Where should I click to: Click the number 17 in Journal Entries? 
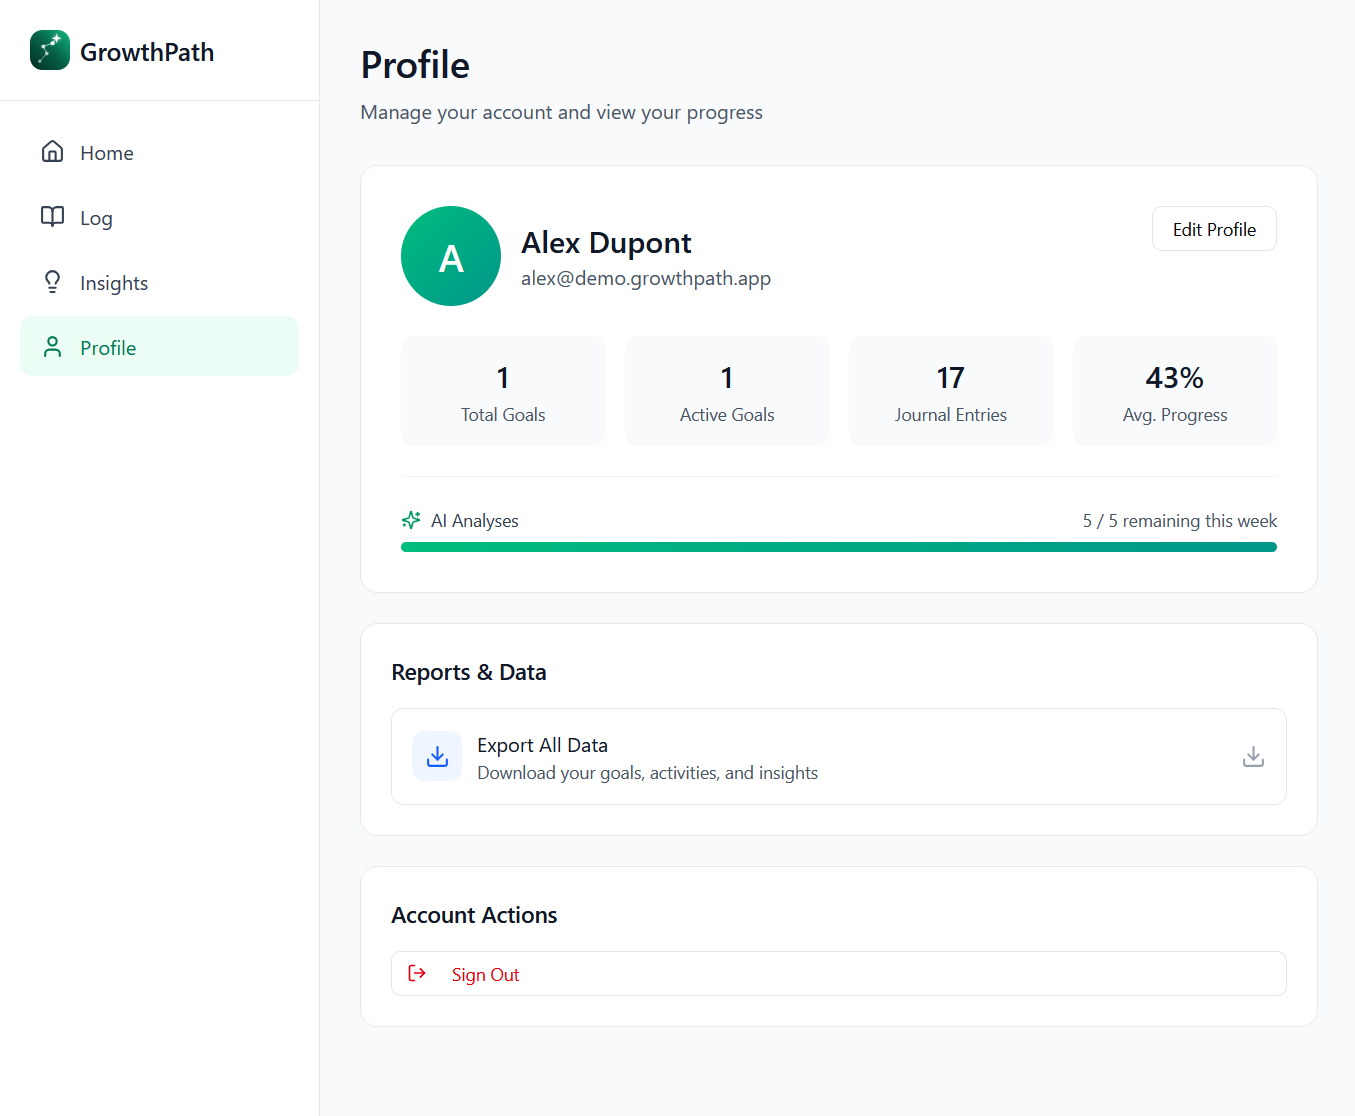(950, 378)
